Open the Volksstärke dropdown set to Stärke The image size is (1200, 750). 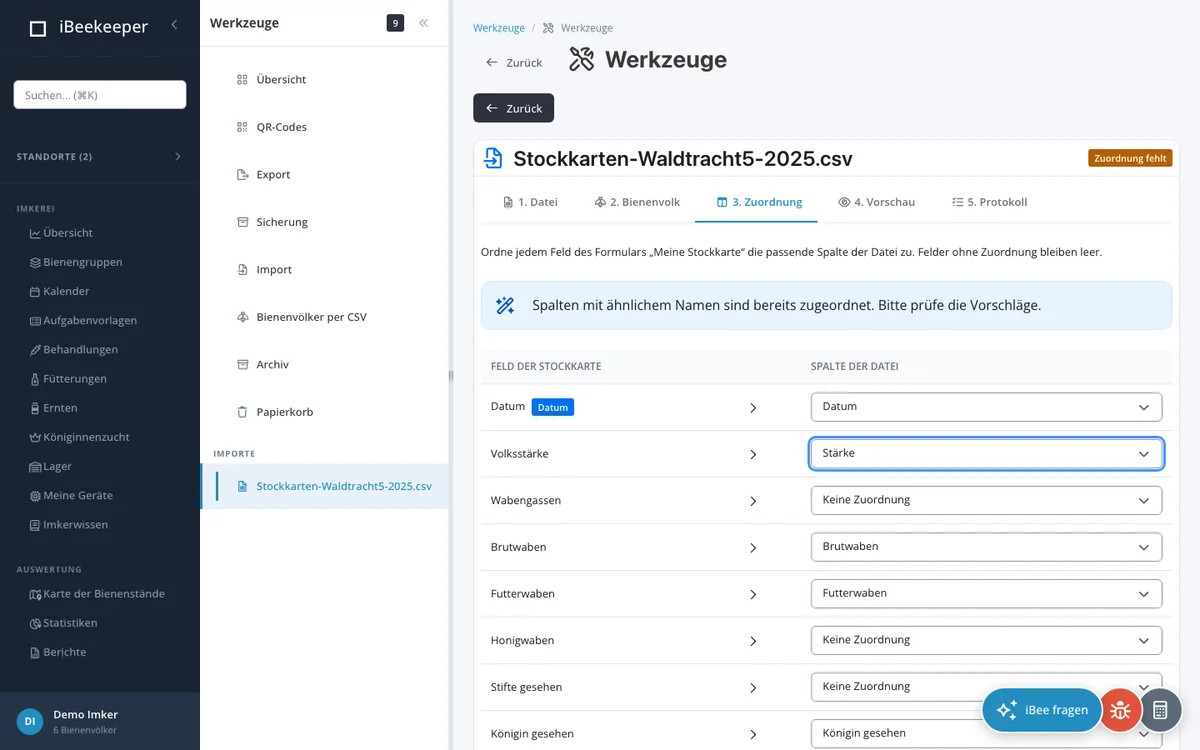point(986,453)
